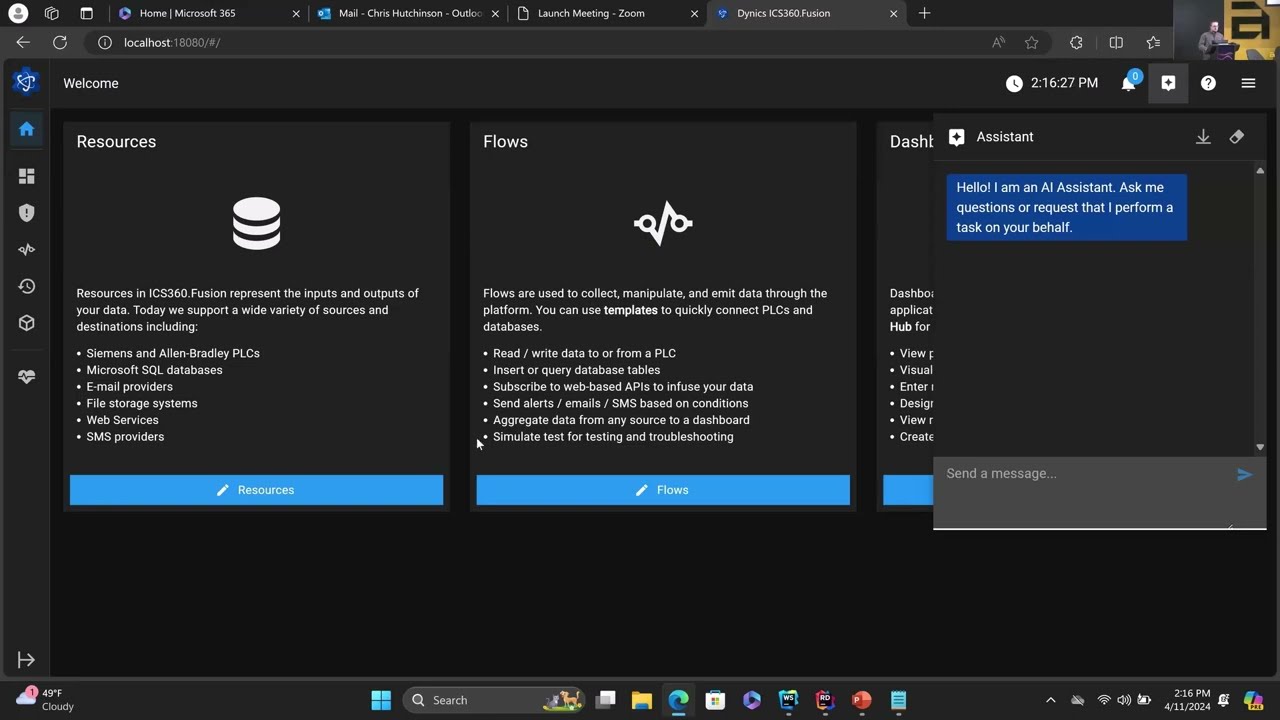Open Dashboards from the left sidebar
The width and height of the screenshot is (1280, 720).
(x=26, y=176)
